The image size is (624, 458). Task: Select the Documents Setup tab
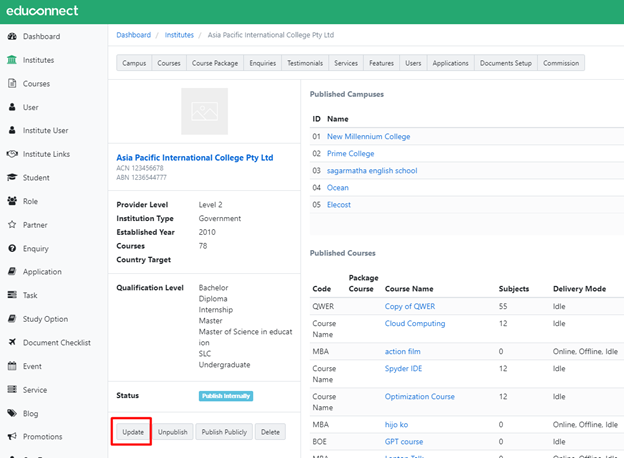pos(505,63)
